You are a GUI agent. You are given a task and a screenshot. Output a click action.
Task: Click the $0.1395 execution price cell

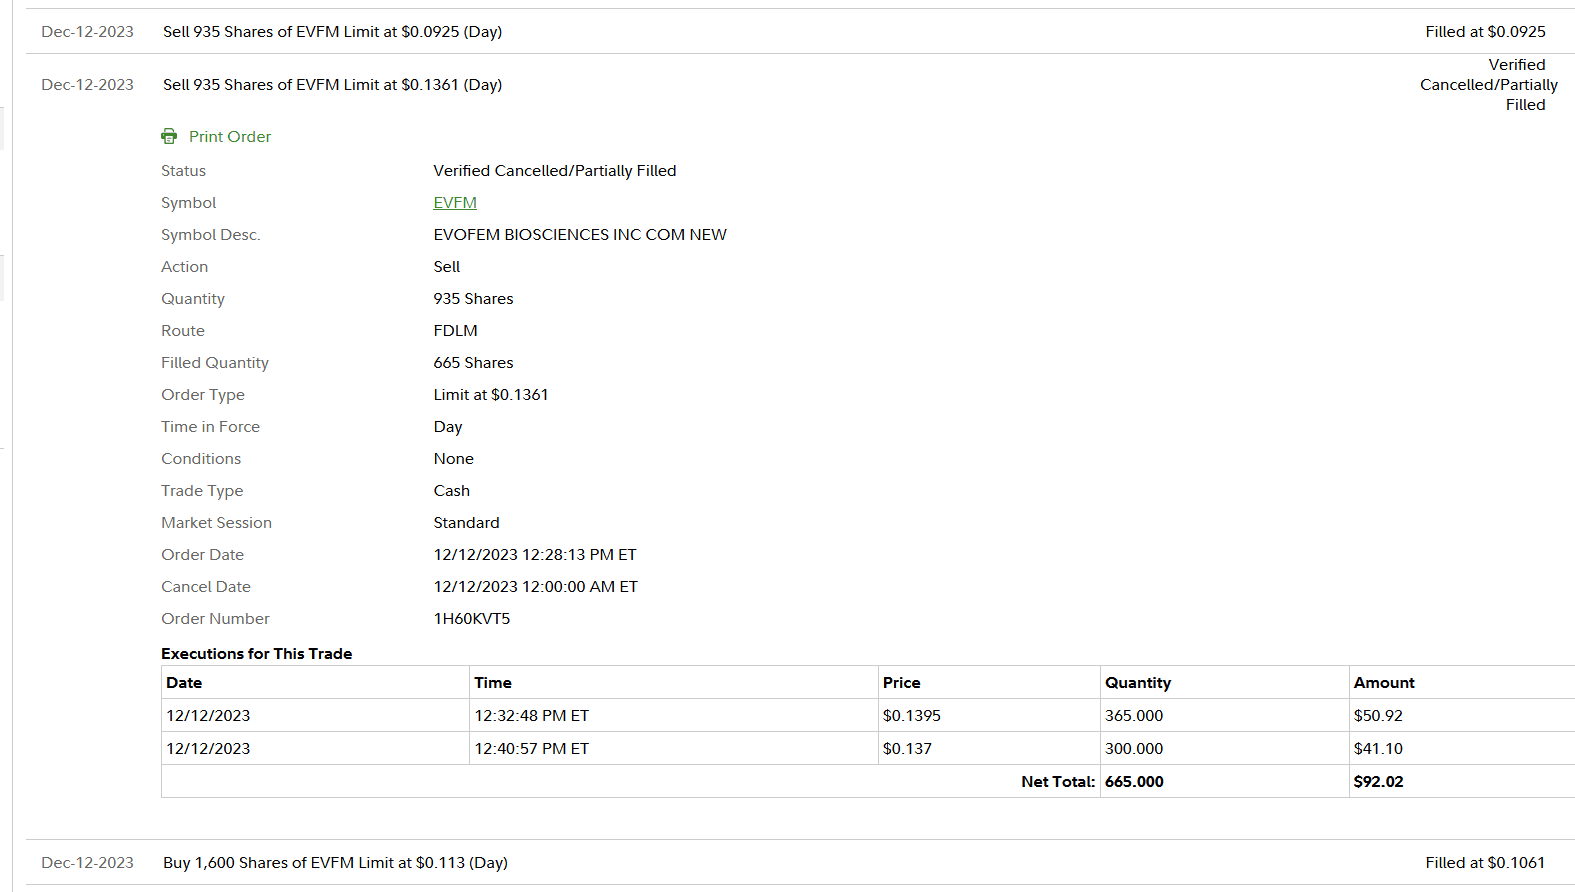tap(911, 715)
